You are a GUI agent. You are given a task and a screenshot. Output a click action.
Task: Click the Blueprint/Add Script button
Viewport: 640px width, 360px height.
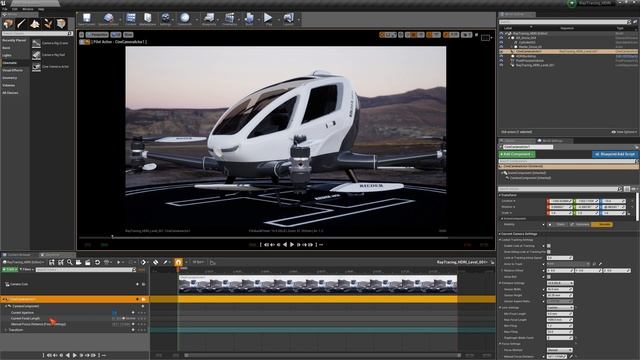point(615,154)
